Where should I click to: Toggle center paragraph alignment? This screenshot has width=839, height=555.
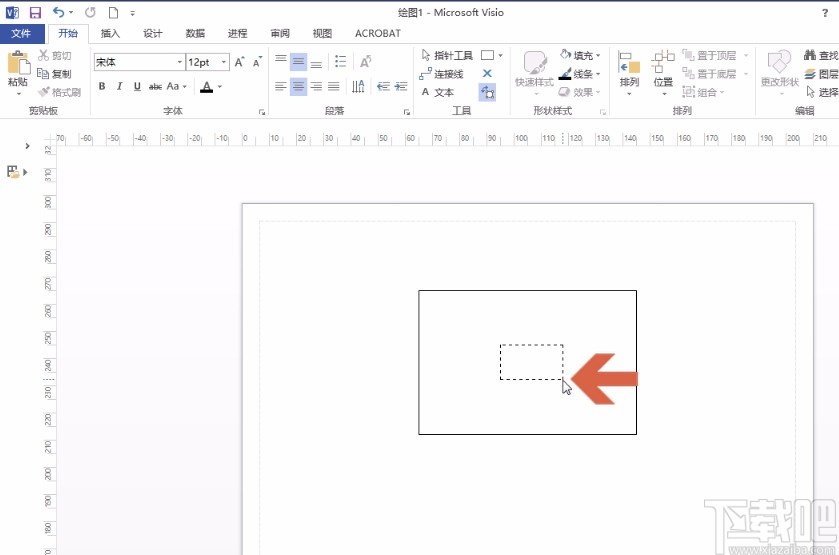299,86
